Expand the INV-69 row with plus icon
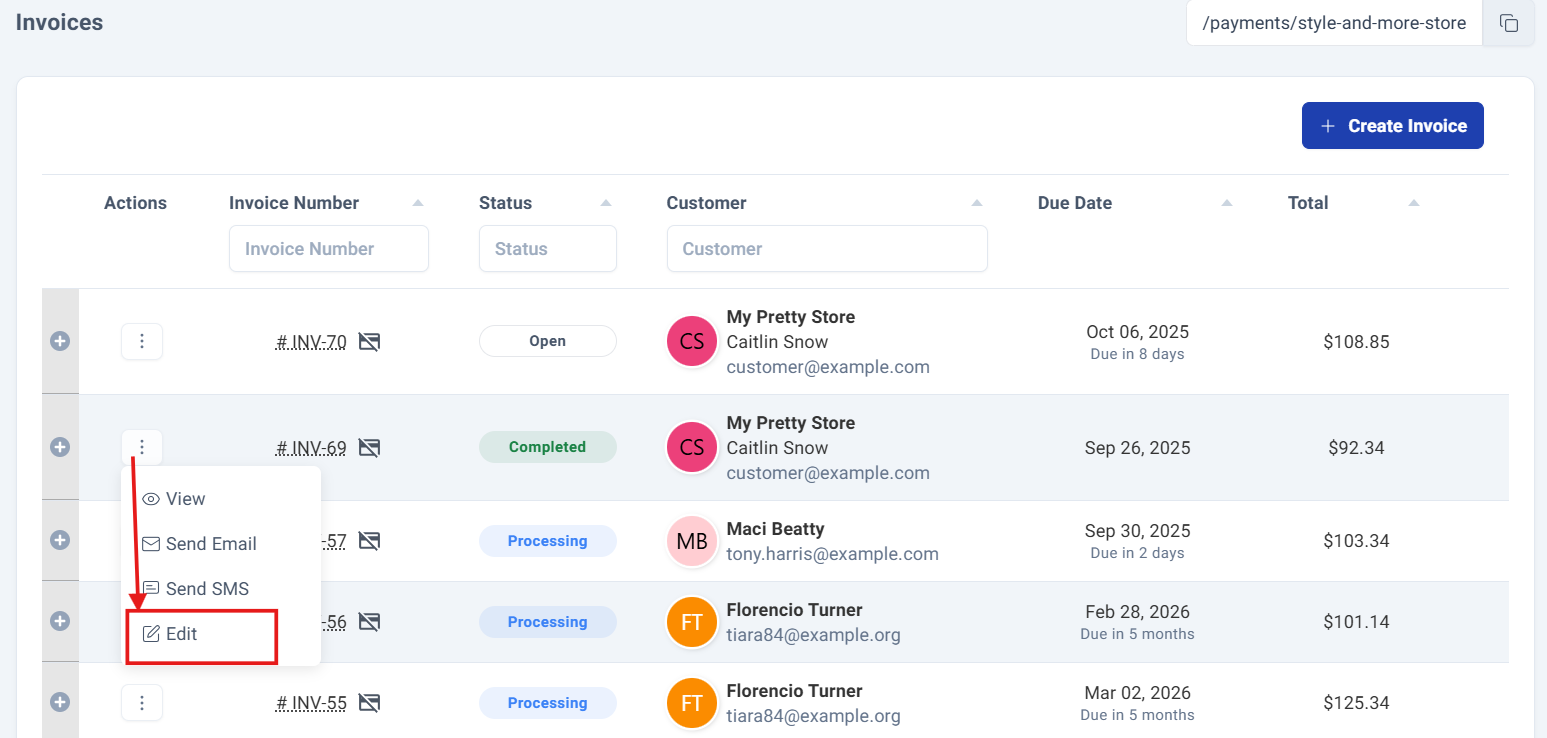 point(60,447)
